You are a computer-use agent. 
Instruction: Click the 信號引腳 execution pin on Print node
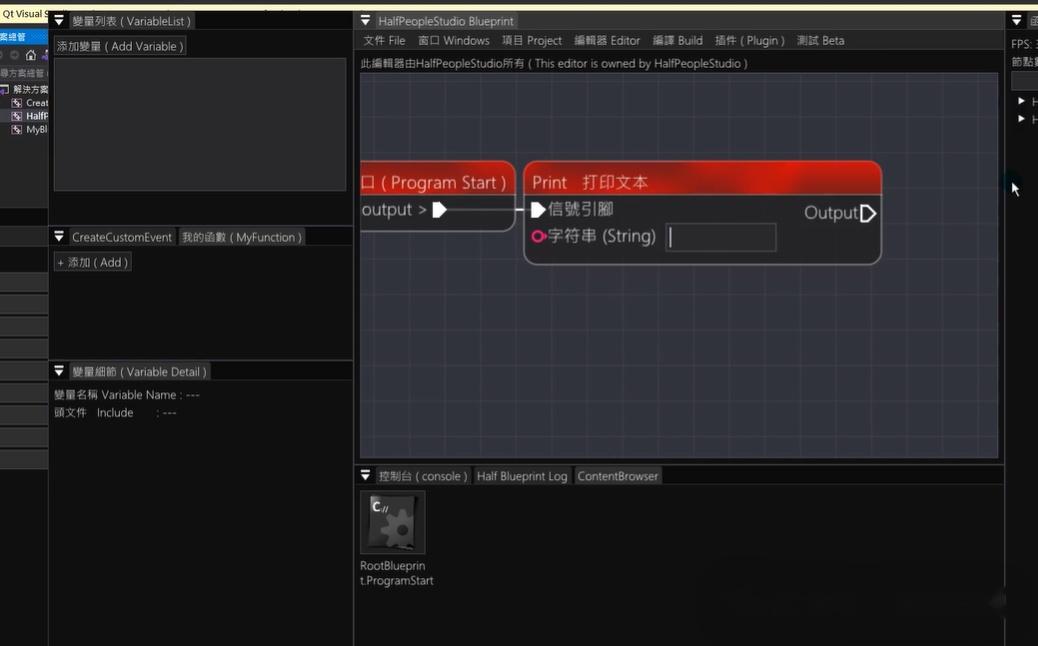(537, 209)
